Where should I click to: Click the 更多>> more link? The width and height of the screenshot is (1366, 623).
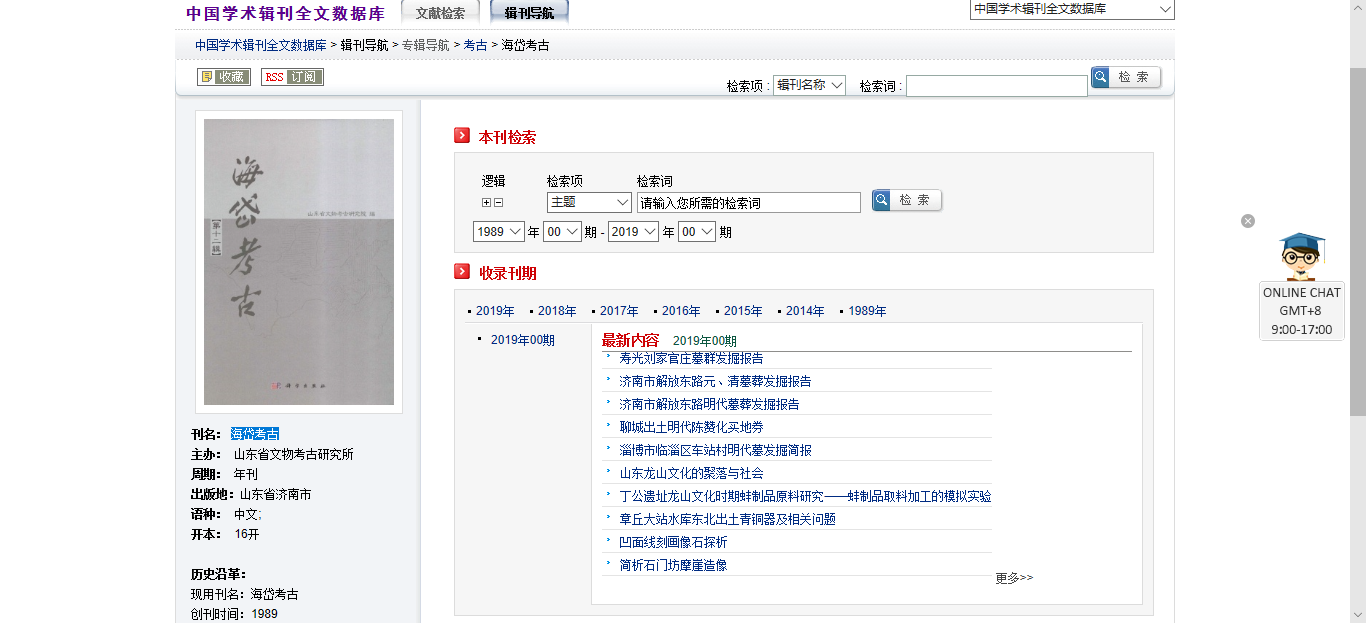click(1014, 578)
